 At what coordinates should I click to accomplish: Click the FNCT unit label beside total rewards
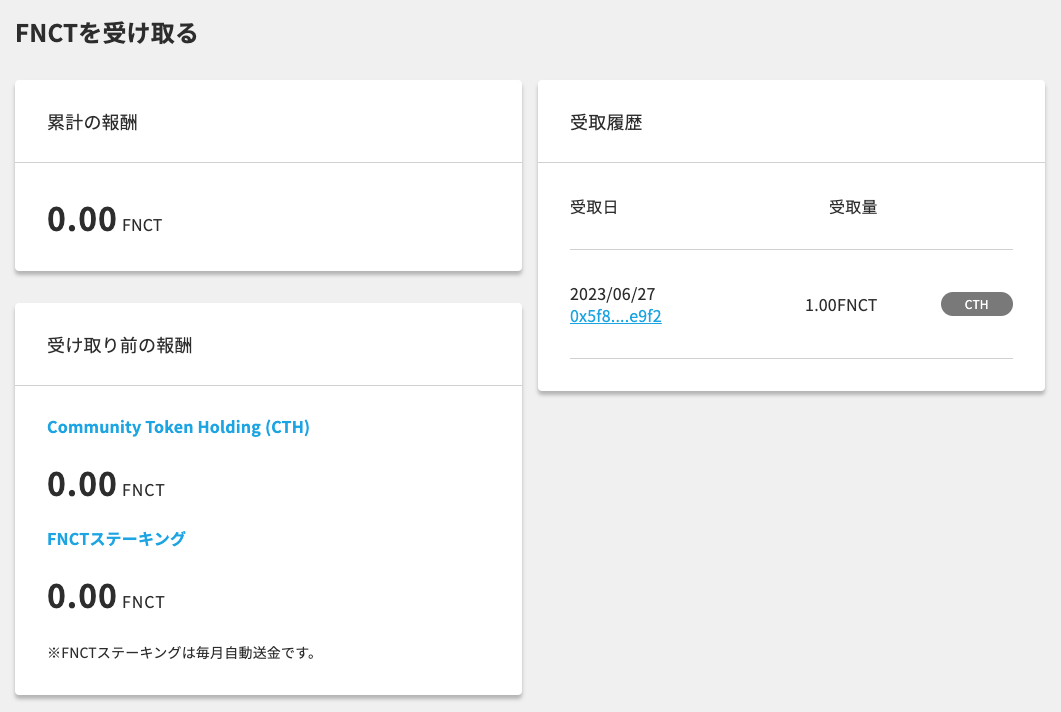[x=142, y=227]
